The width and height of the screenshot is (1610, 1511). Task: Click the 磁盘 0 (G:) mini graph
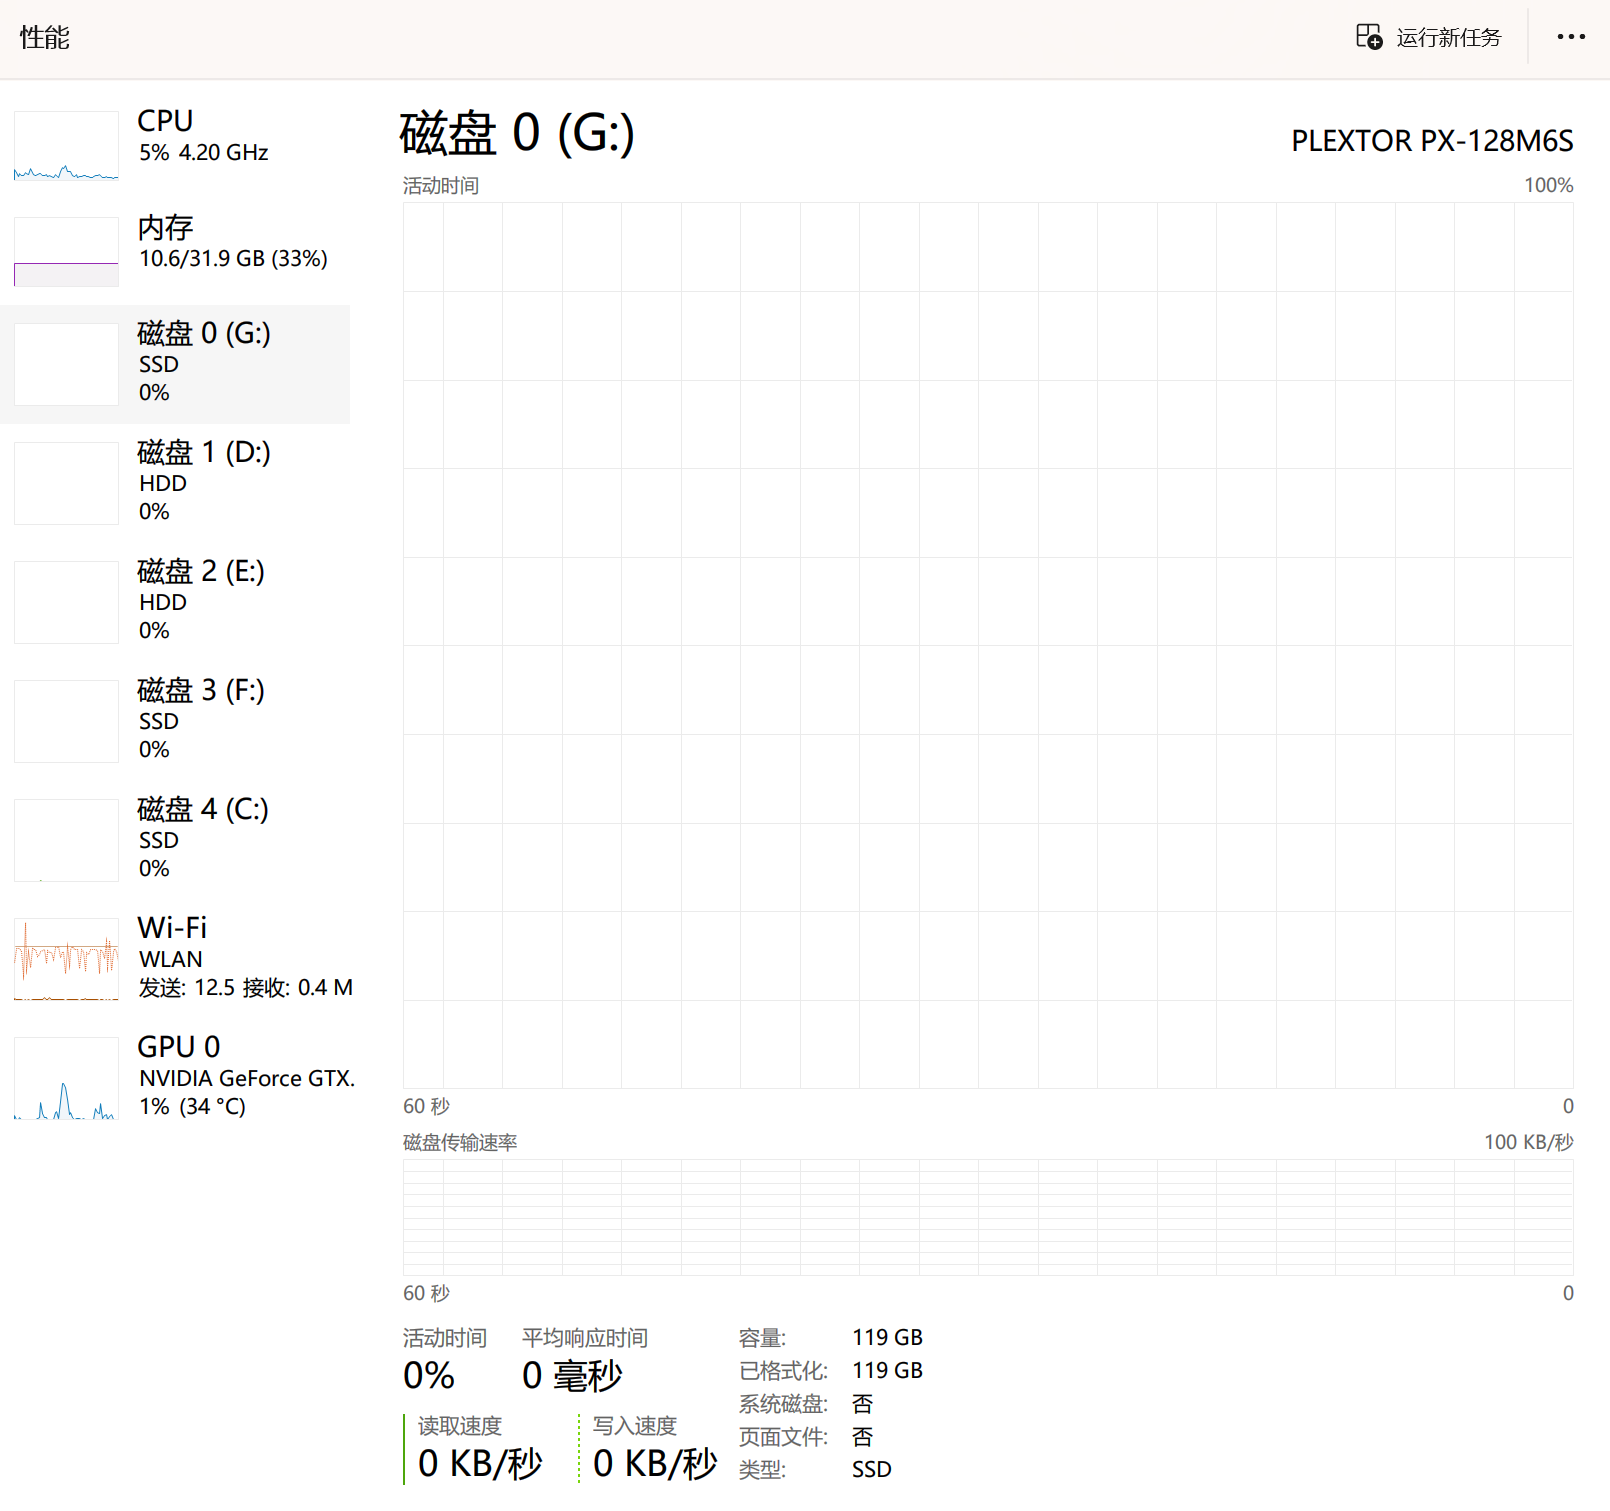[x=66, y=364]
